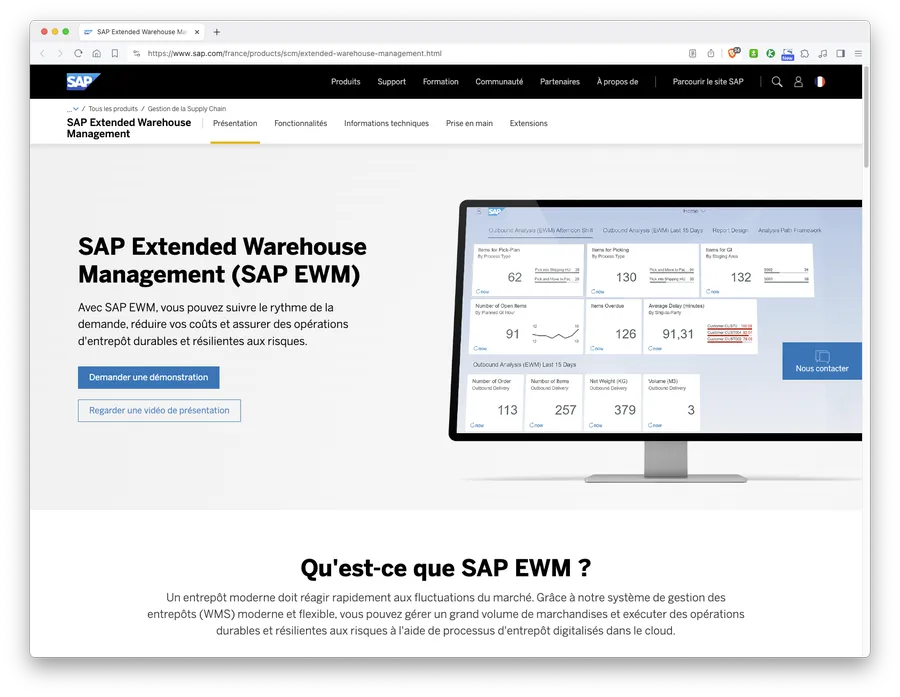Viewport: 900px width, 697px height.
Task: Close the SAP Extended Warehouse tab
Action: tap(197, 32)
